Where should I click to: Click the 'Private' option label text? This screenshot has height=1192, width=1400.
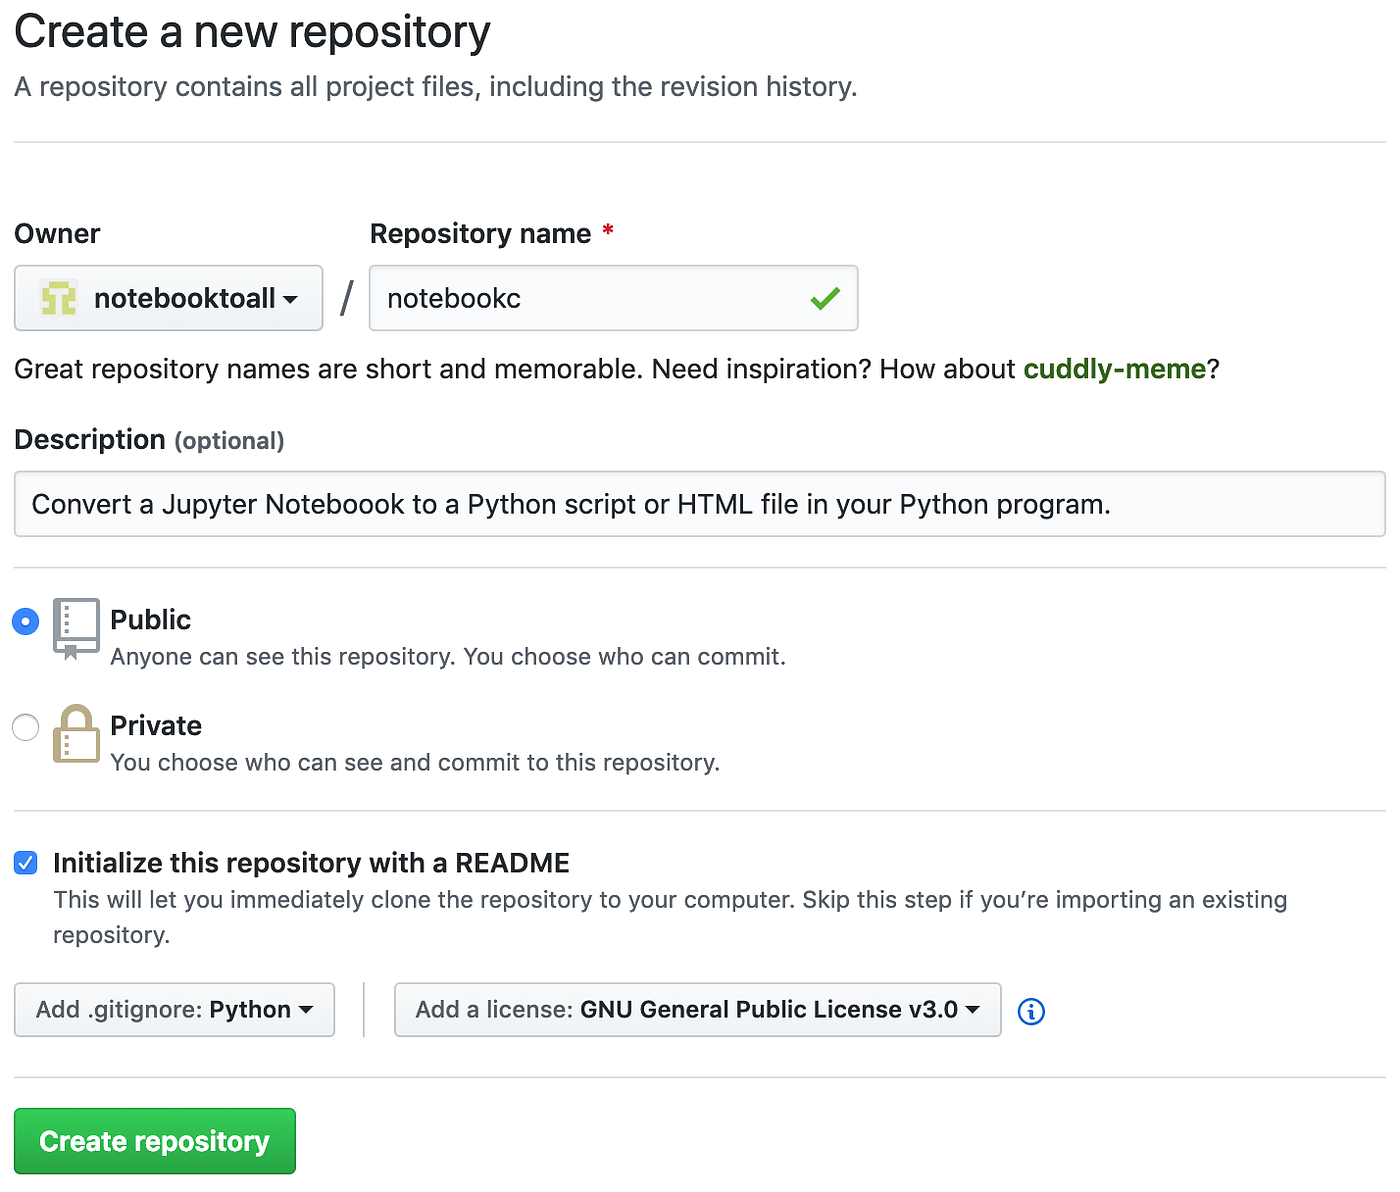[156, 726]
